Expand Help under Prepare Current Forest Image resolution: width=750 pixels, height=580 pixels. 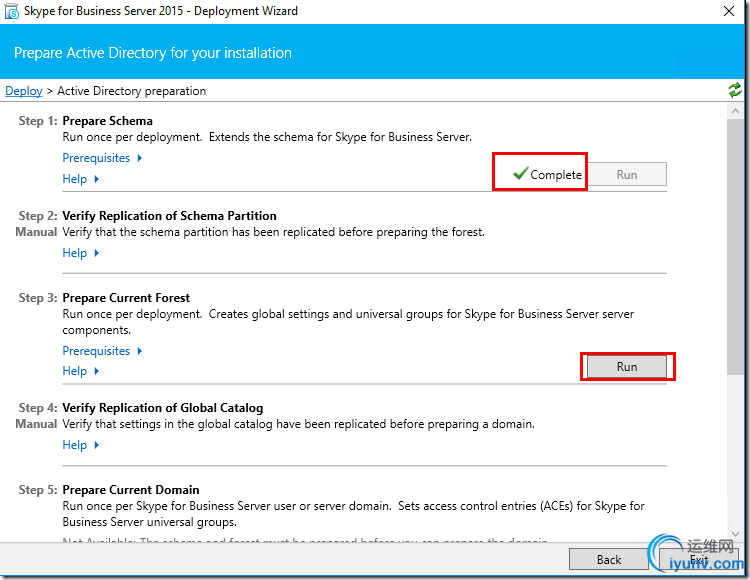coord(80,371)
